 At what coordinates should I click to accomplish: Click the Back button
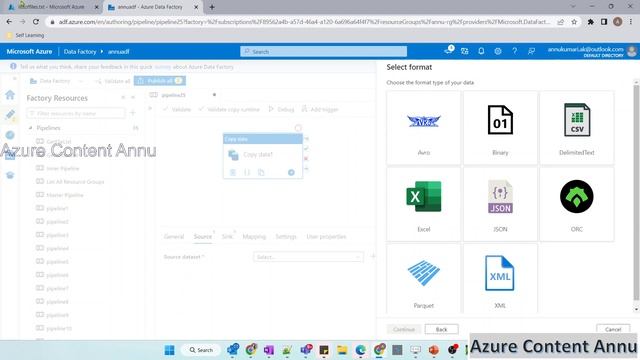click(x=441, y=329)
